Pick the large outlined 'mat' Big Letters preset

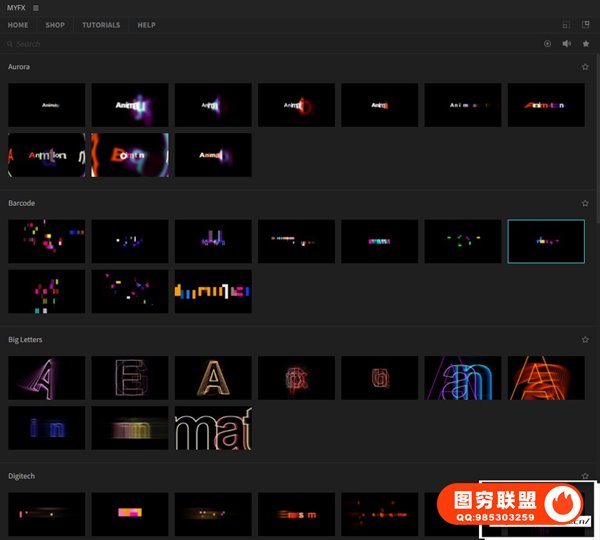pyautogui.click(x=213, y=427)
